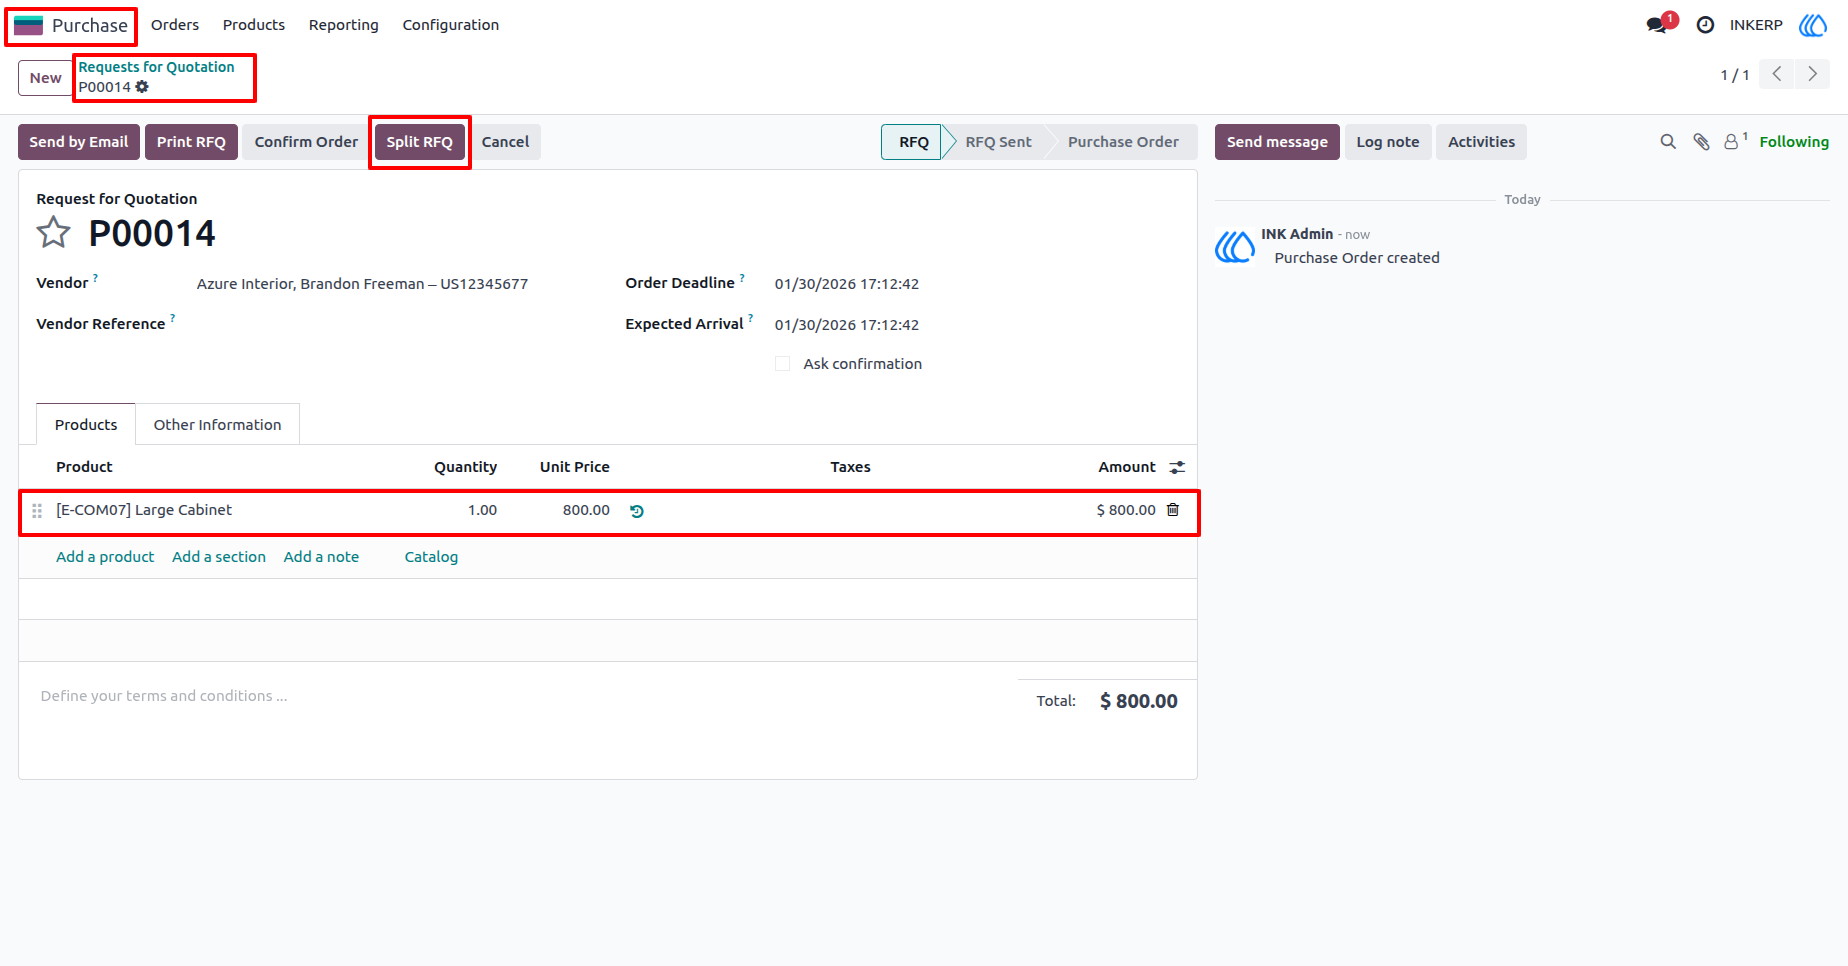Image resolution: width=1848 pixels, height=966 pixels.
Task: Click Log note in chatter
Action: pyautogui.click(x=1388, y=142)
